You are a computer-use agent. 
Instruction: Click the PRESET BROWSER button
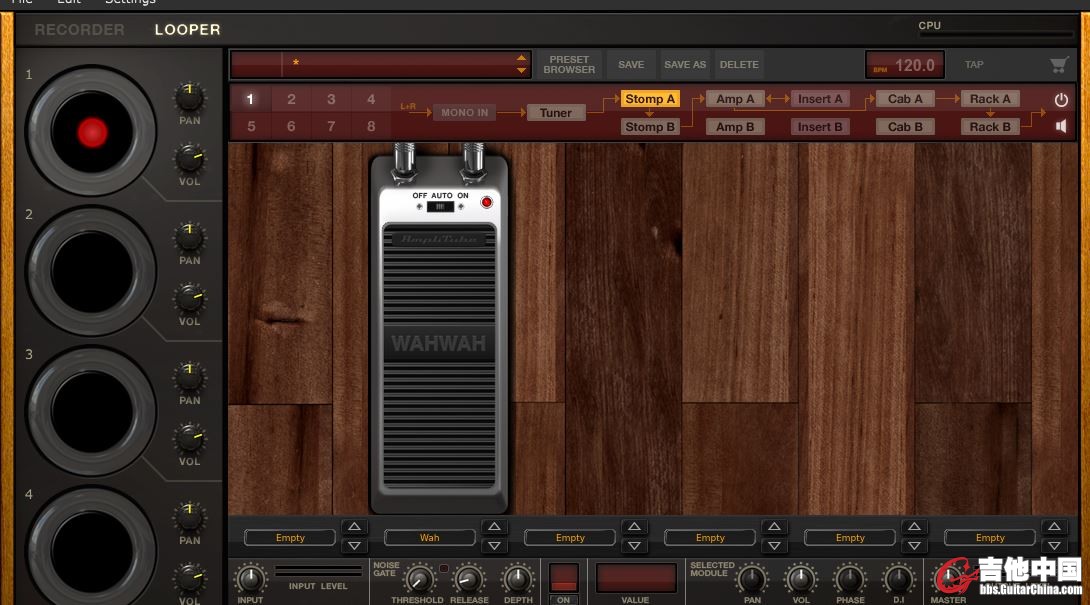coord(569,65)
